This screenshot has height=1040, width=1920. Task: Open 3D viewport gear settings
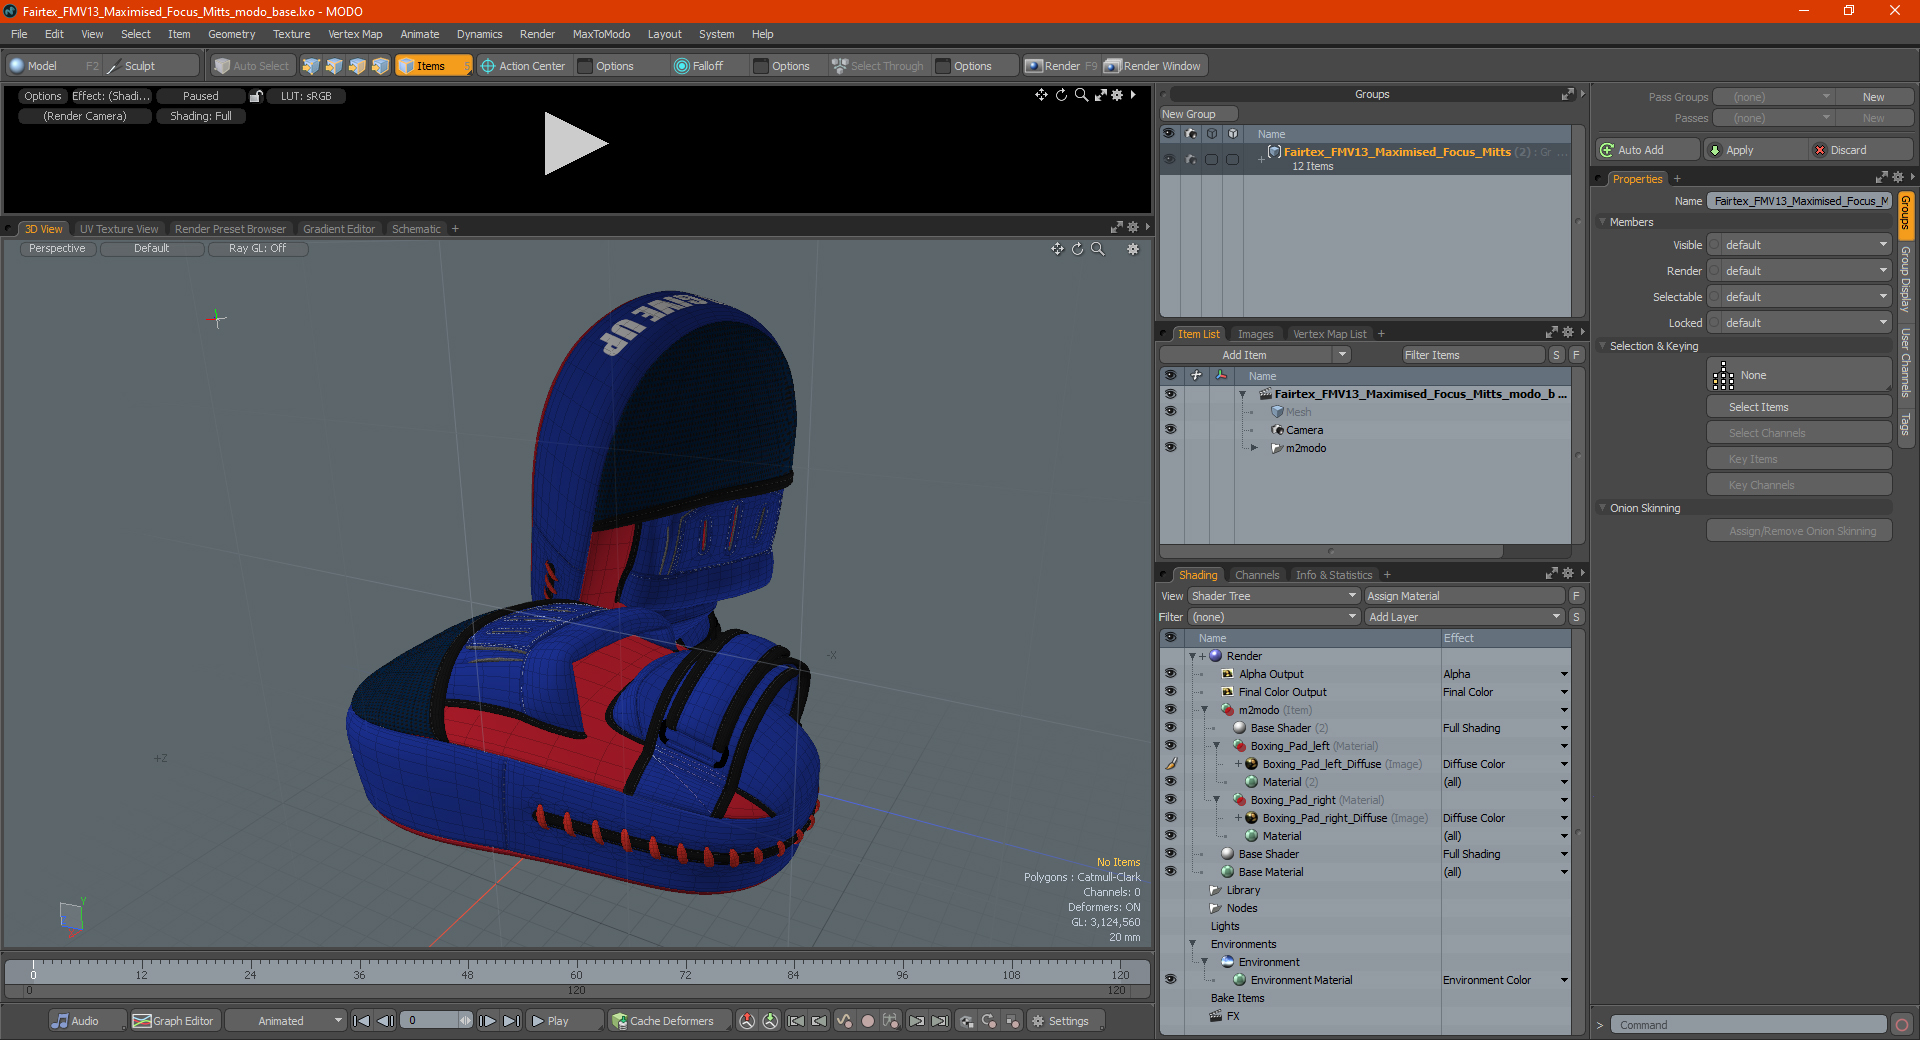point(1133,249)
